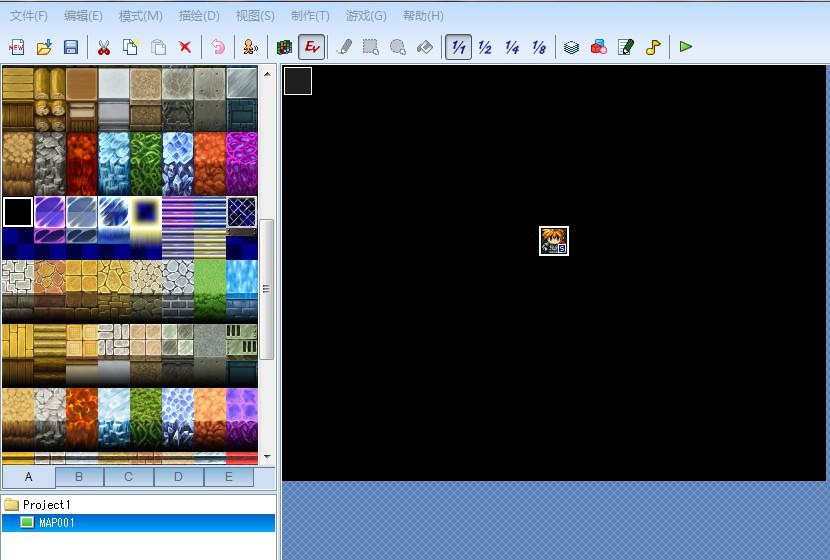This screenshot has height=560, width=830.
Task: Open the Database stacked-sheets icon
Action: click(572, 47)
